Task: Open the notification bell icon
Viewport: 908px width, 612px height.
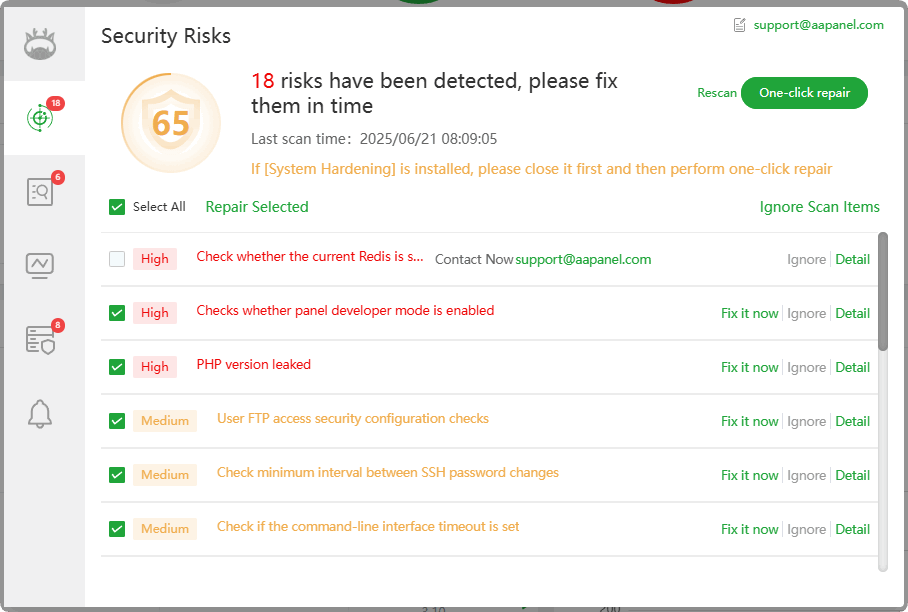Action: click(40, 413)
